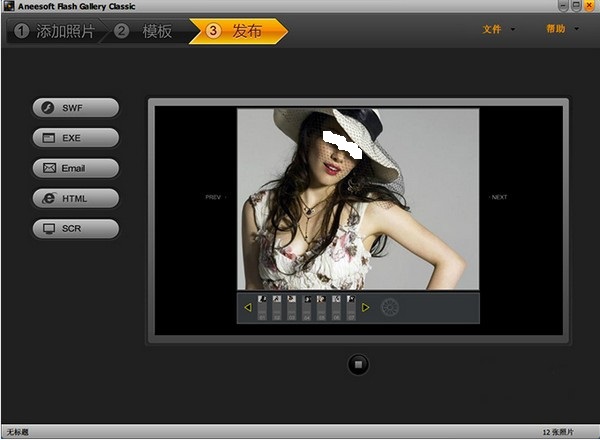Minimize the Aneesoft window
Viewport: 600px width, 440px height.
[563, 5]
